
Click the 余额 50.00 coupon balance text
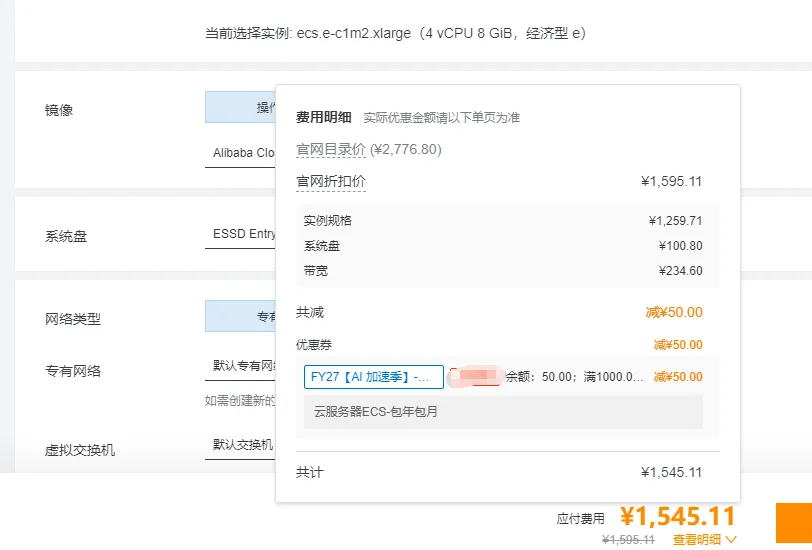[x=574, y=377]
